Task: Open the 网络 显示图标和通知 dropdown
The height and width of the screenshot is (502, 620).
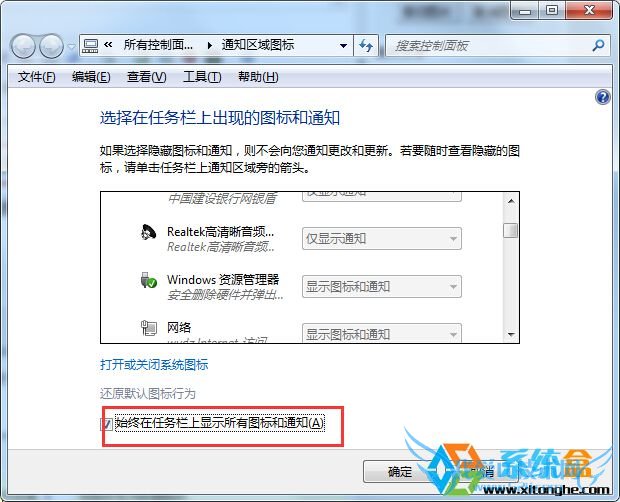Action: click(382, 333)
